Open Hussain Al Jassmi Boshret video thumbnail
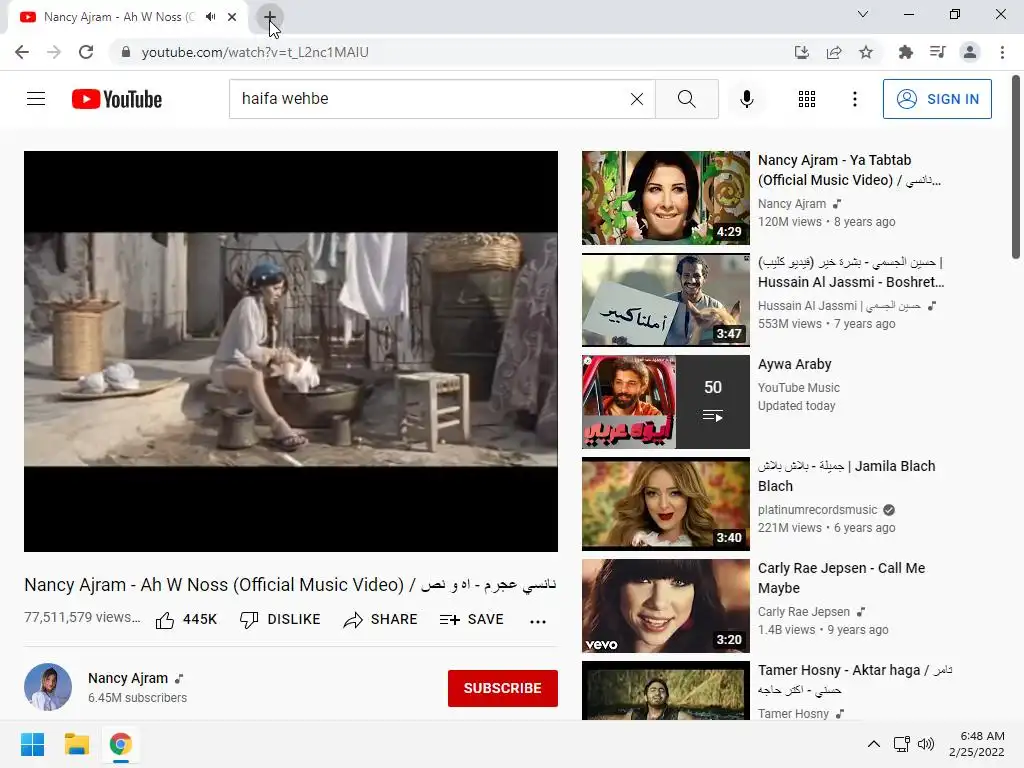 tap(665, 300)
